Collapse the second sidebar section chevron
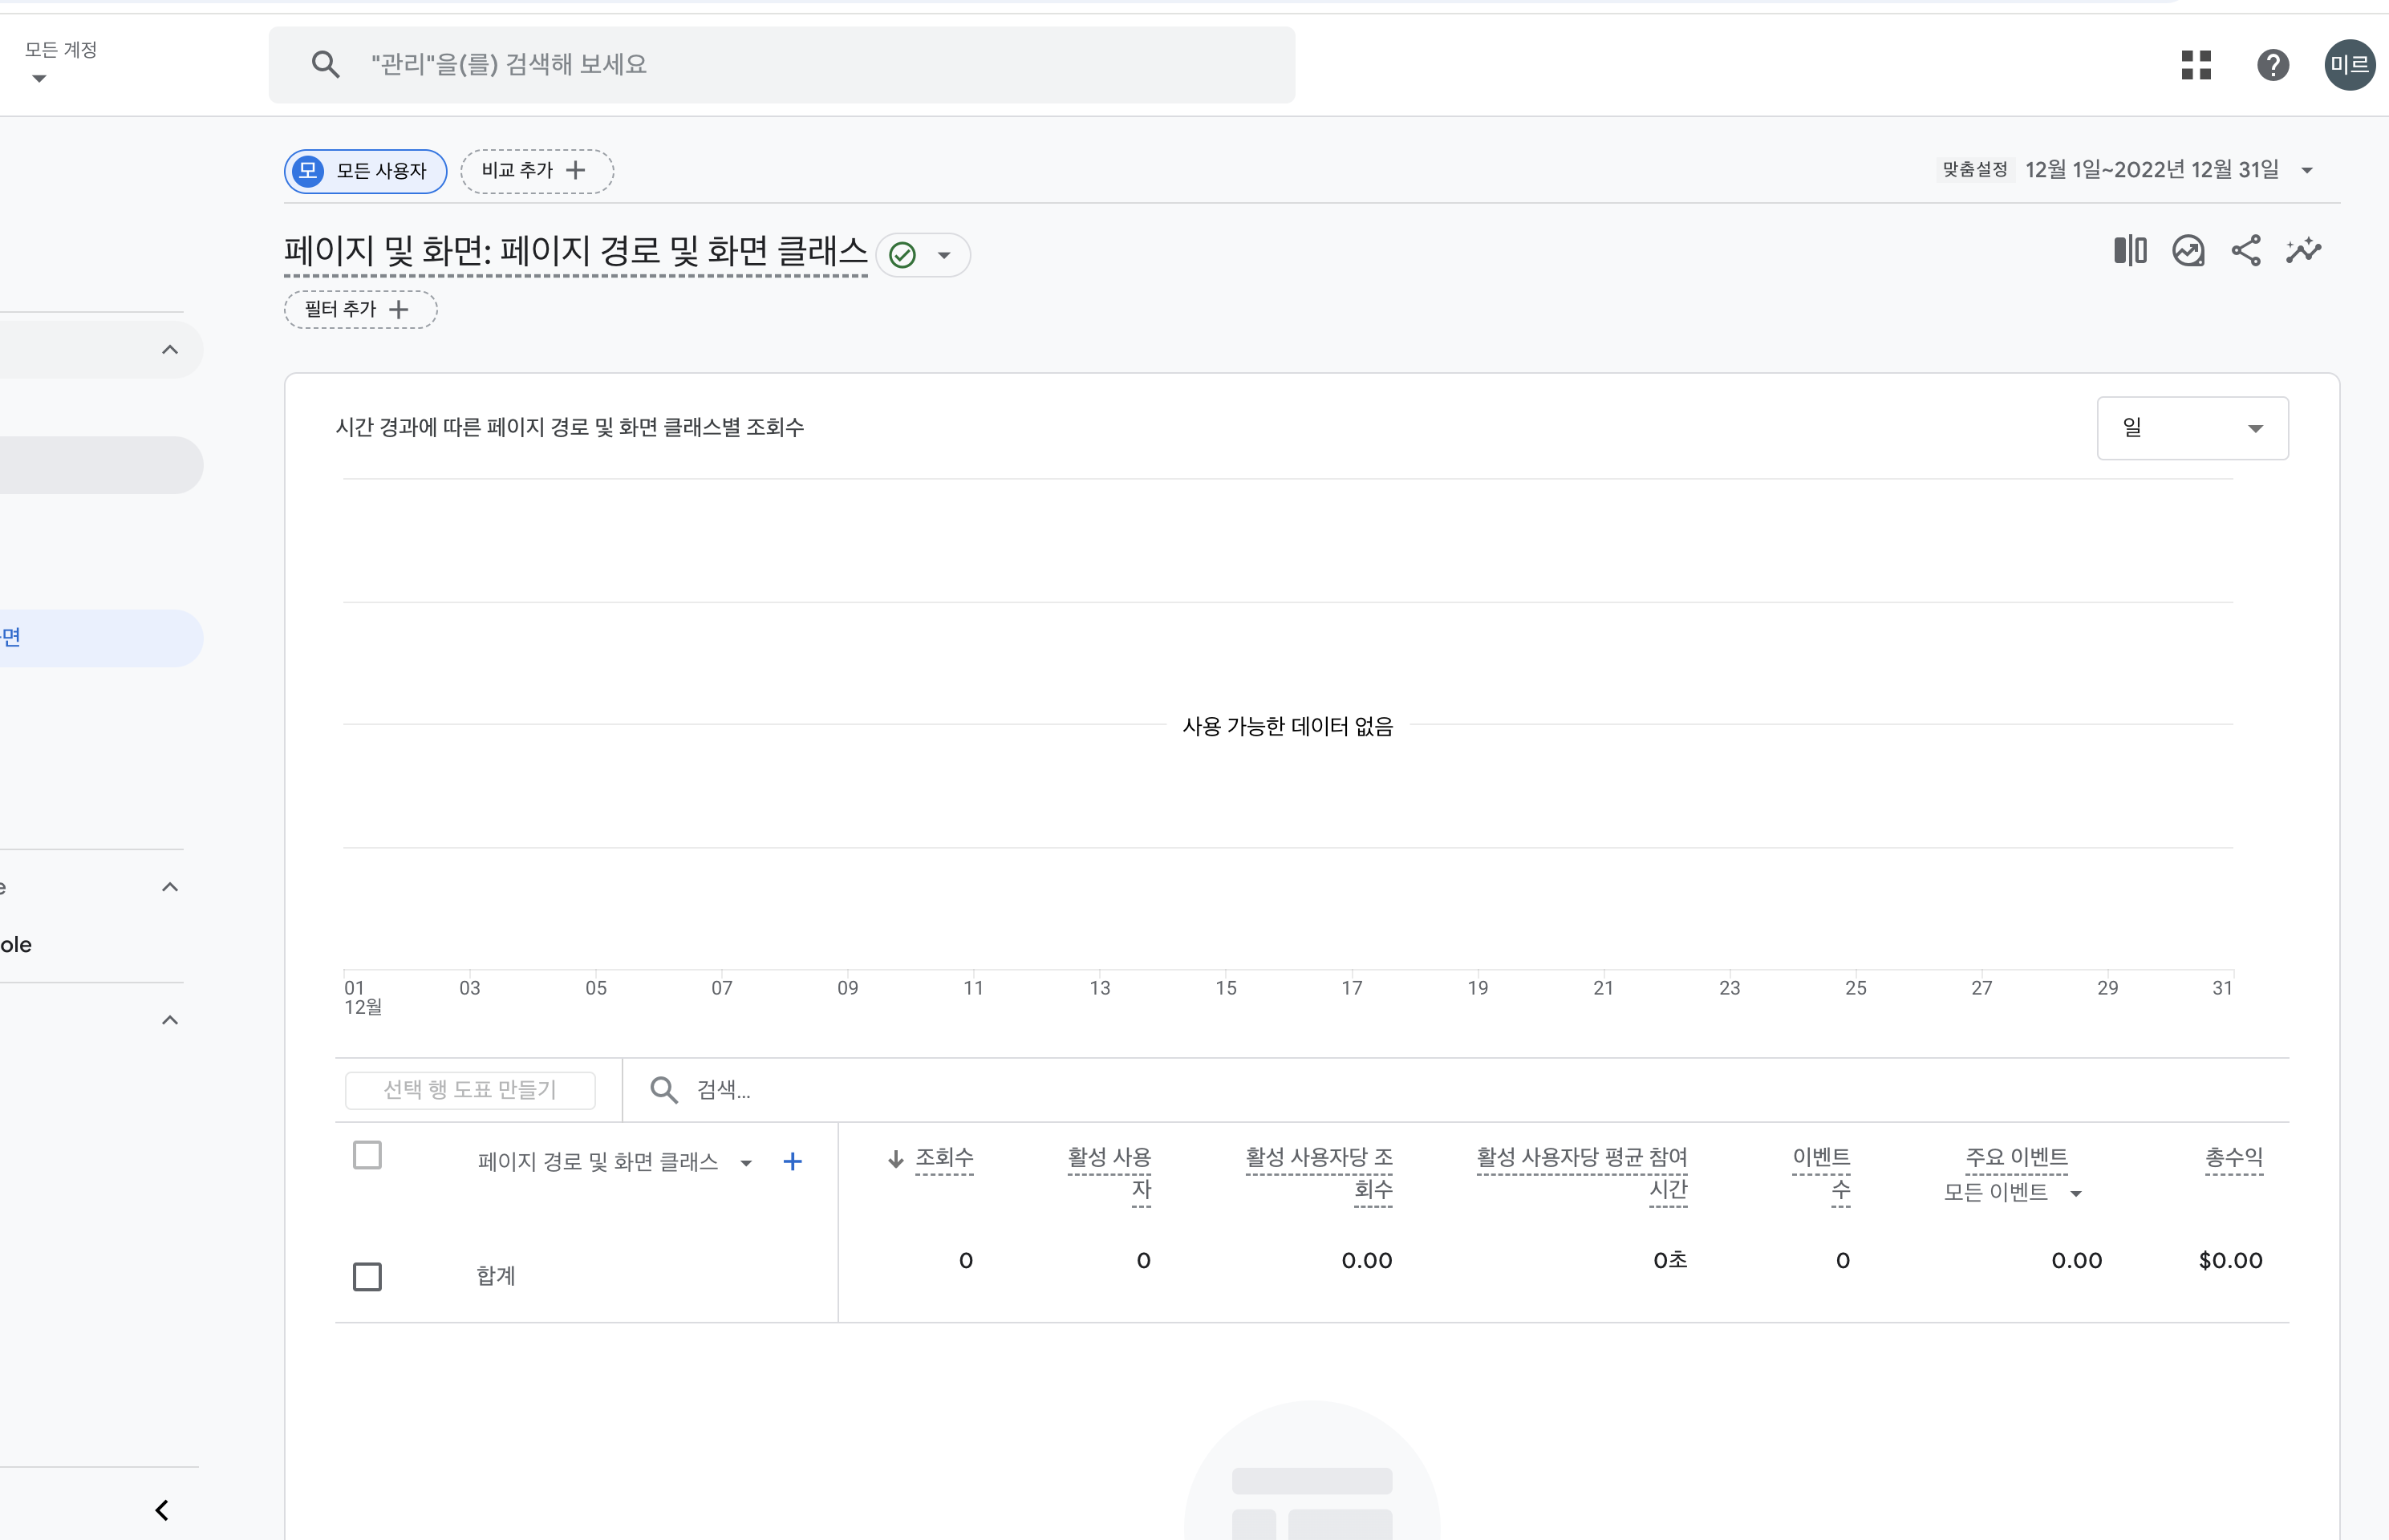This screenshot has height=1540, width=2389. pyautogui.click(x=170, y=887)
